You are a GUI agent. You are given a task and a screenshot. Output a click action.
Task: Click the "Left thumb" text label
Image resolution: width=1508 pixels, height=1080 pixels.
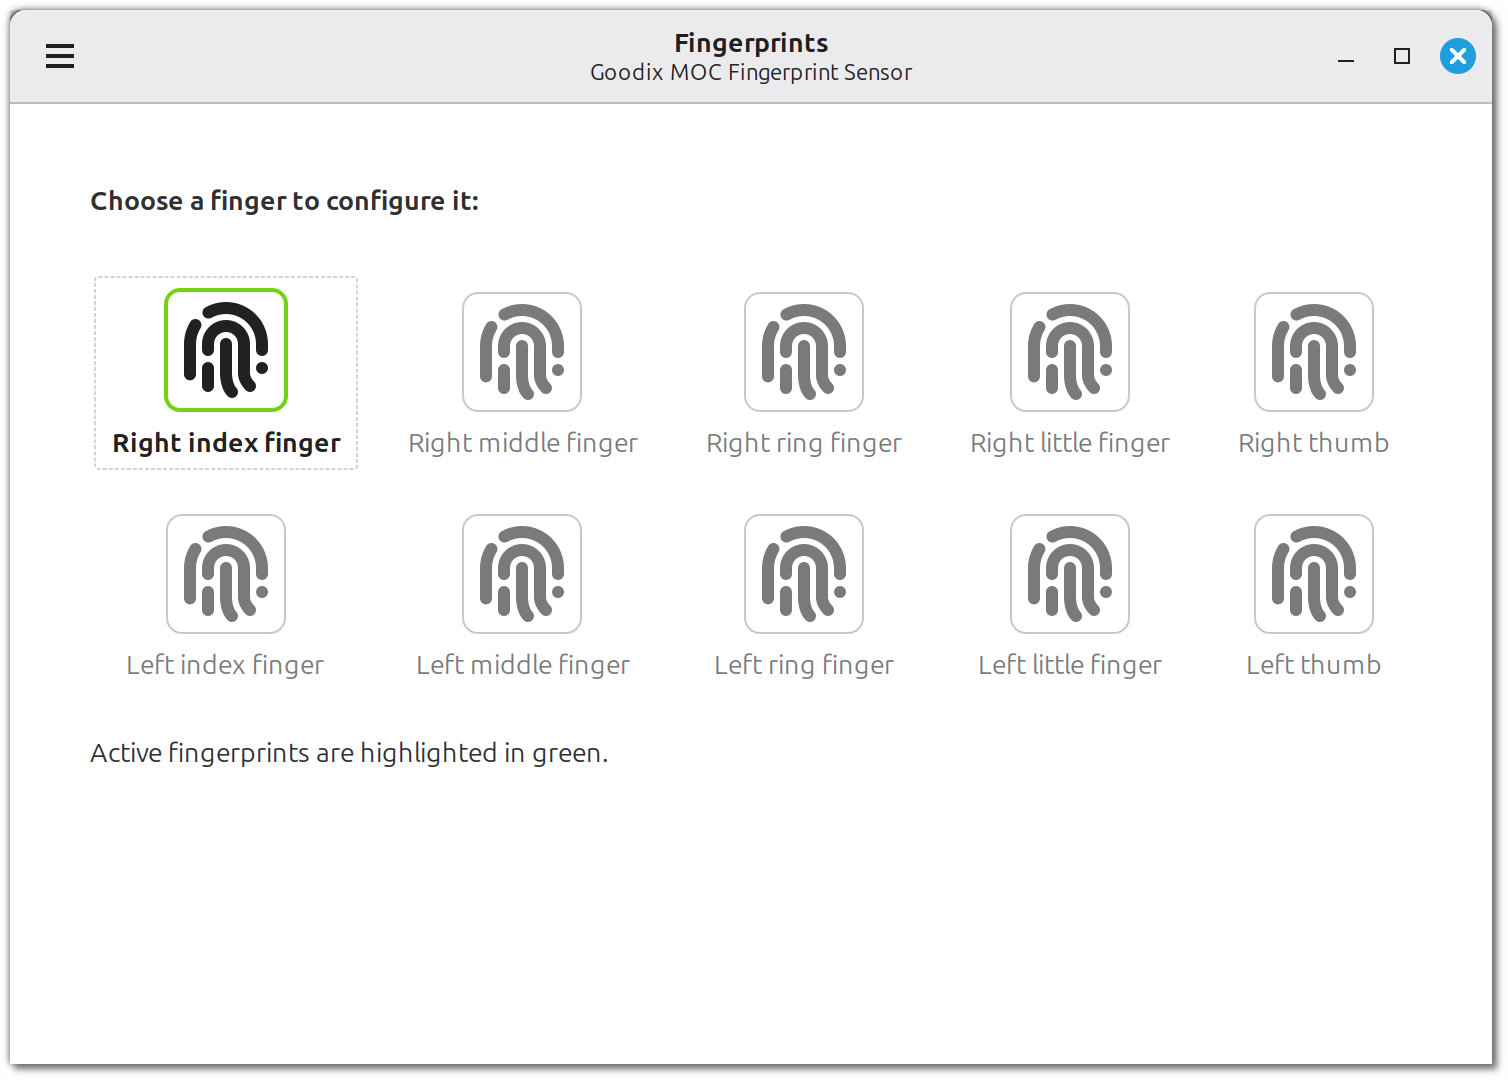tap(1313, 665)
